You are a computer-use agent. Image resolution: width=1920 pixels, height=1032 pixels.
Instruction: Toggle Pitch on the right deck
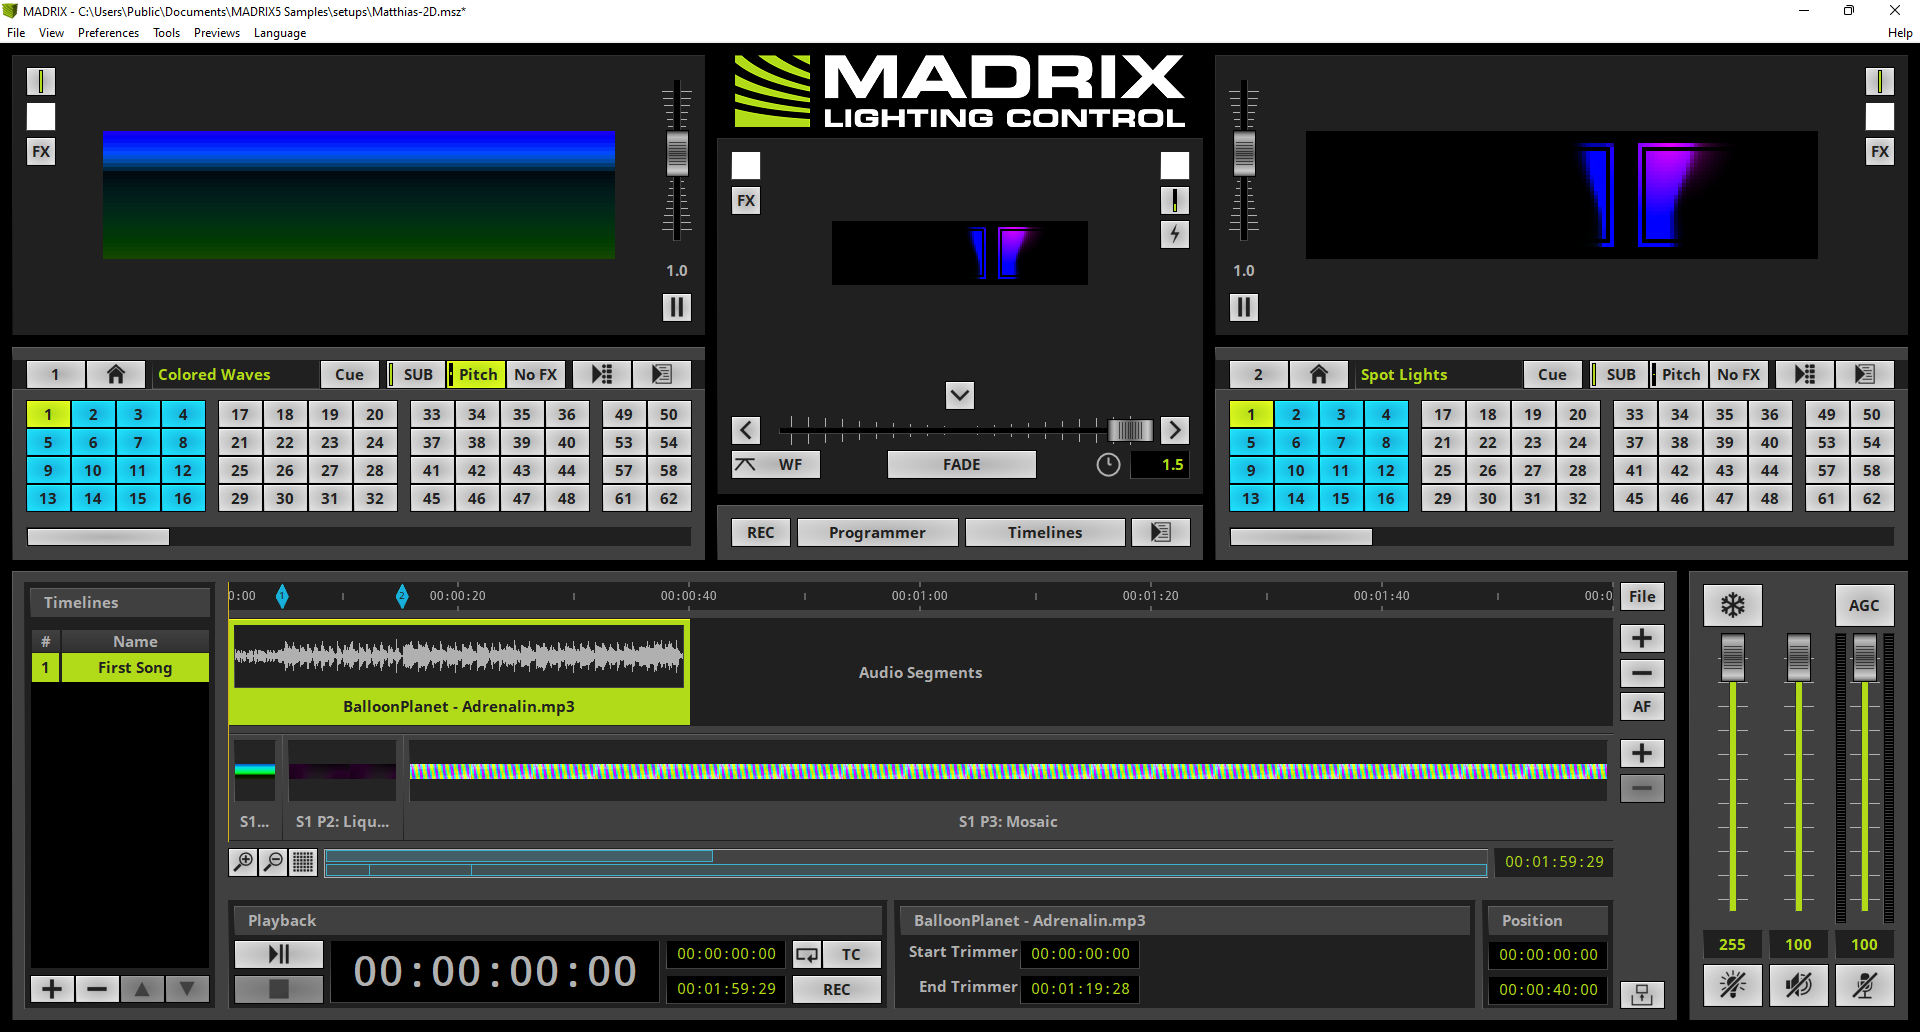click(1679, 375)
